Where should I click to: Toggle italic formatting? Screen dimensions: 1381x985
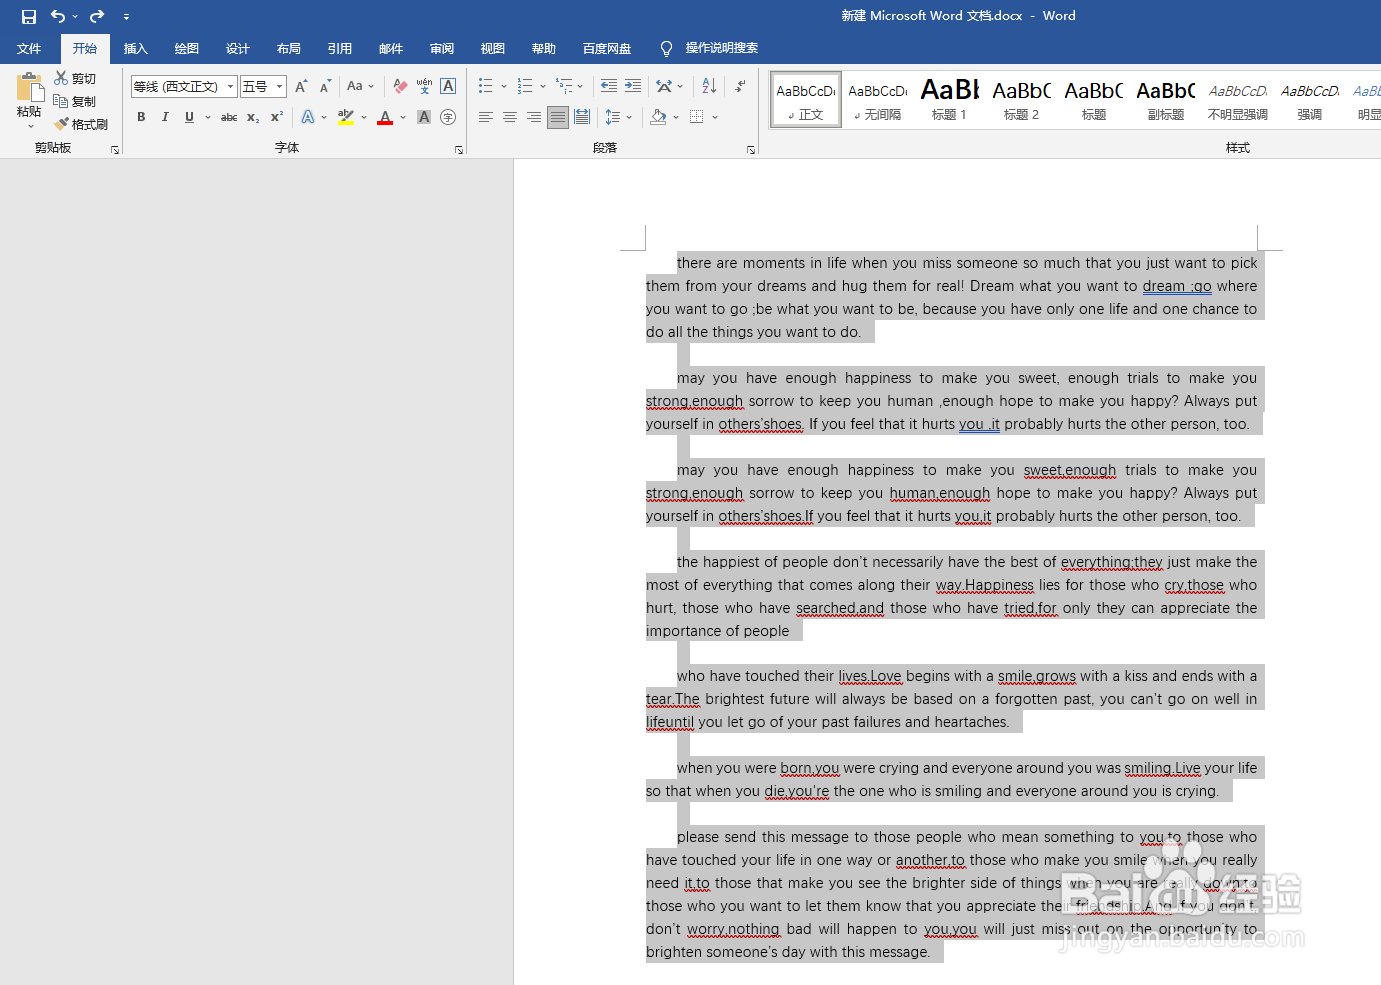click(165, 117)
